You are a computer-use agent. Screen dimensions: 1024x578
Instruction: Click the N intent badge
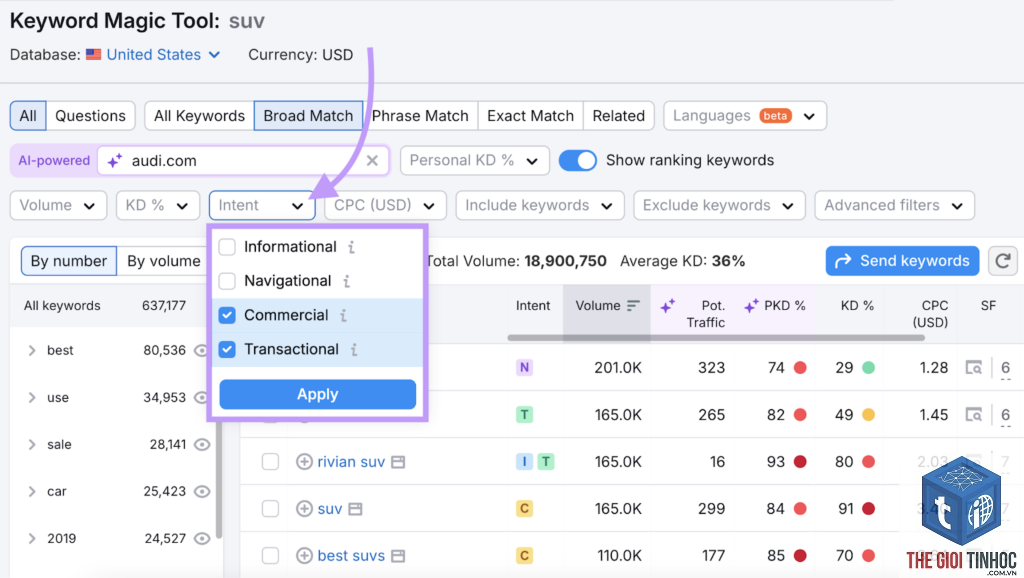[x=524, y=368]
